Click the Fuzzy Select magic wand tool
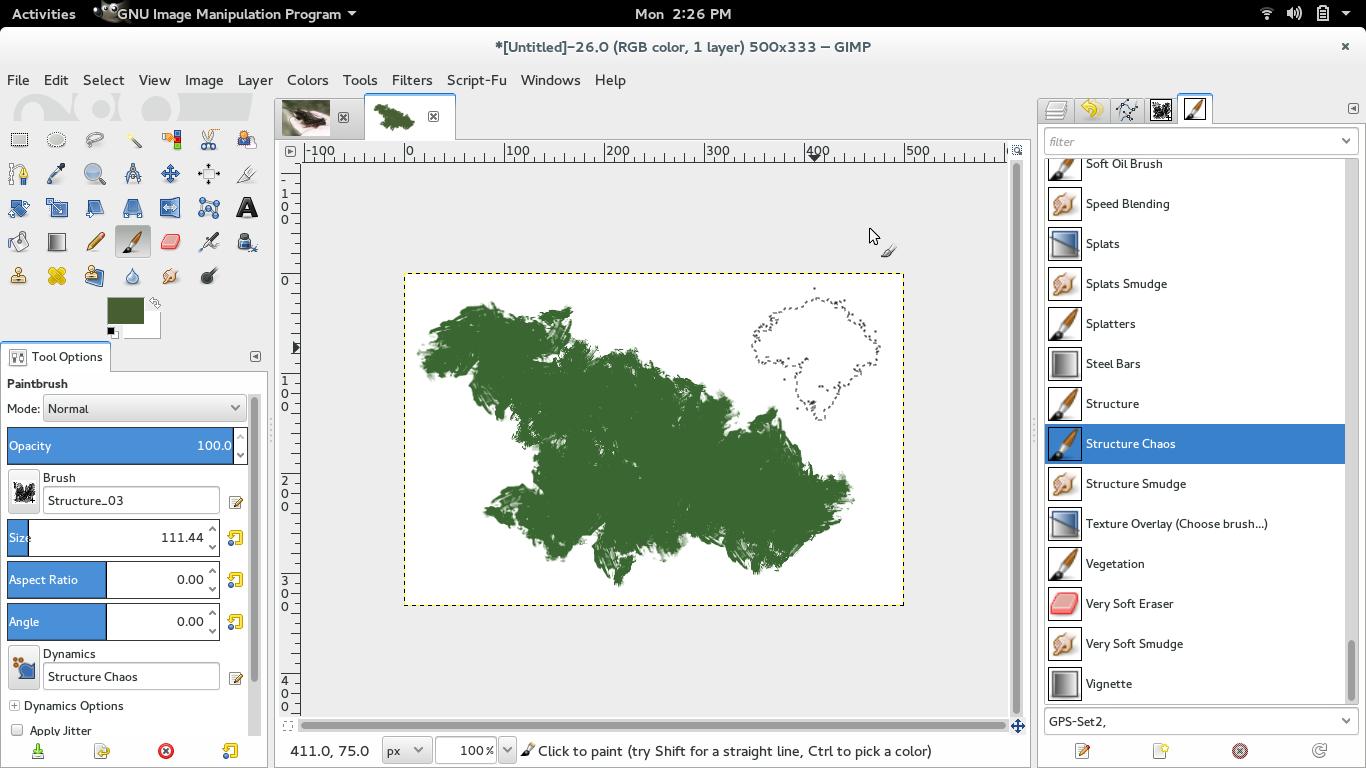This screenshot has height=768, width=1366. click(x=133, y=140)
